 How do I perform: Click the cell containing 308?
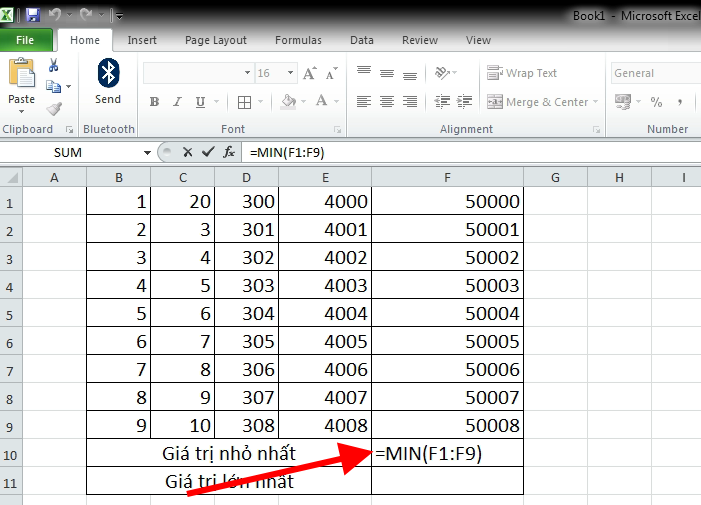247,425
